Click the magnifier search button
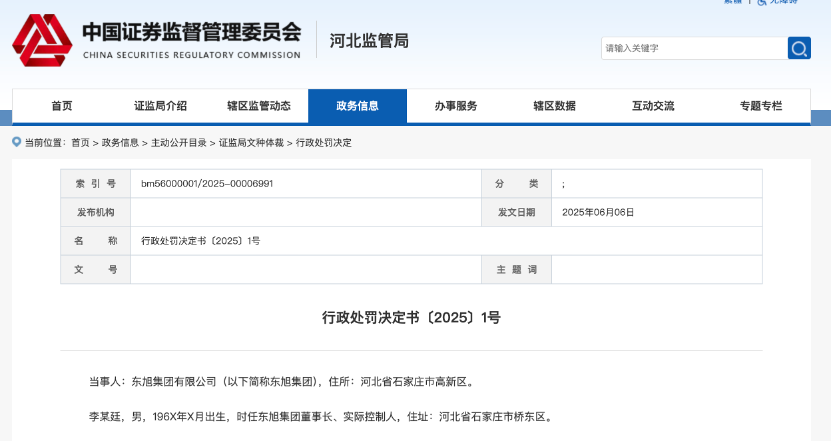The image size is (832, 442). pyautogui.click(x=799, y=48)
